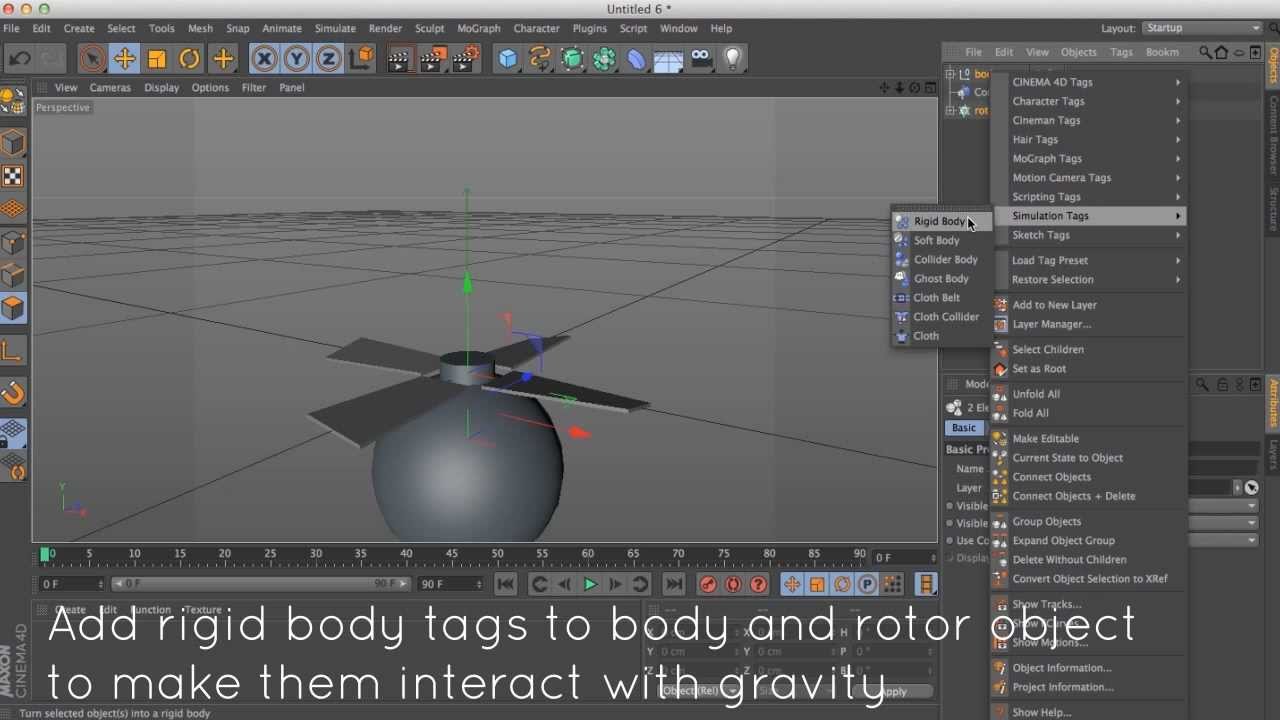This screenshot has width=1280, height=720.
Task: Click the blue deformer icon
Action: pos(637,59)
